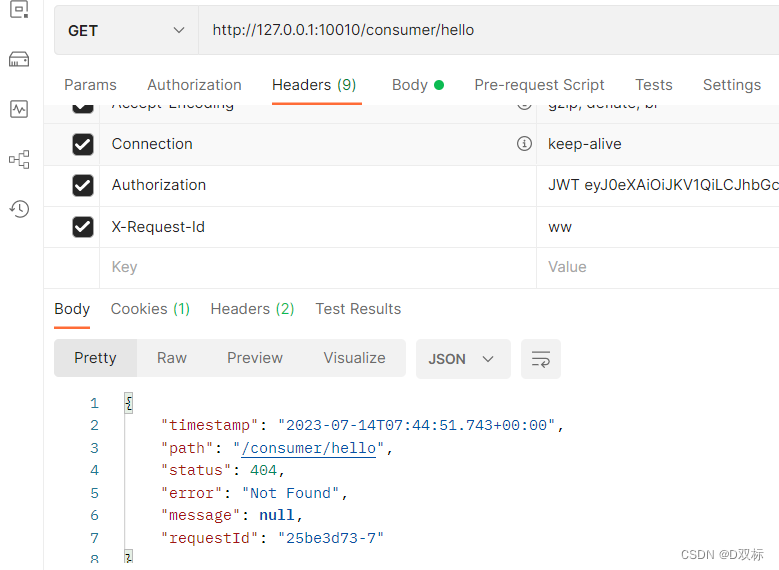Open the Environments sidebar icon at top
779x570 pixels.
(19, 9)
